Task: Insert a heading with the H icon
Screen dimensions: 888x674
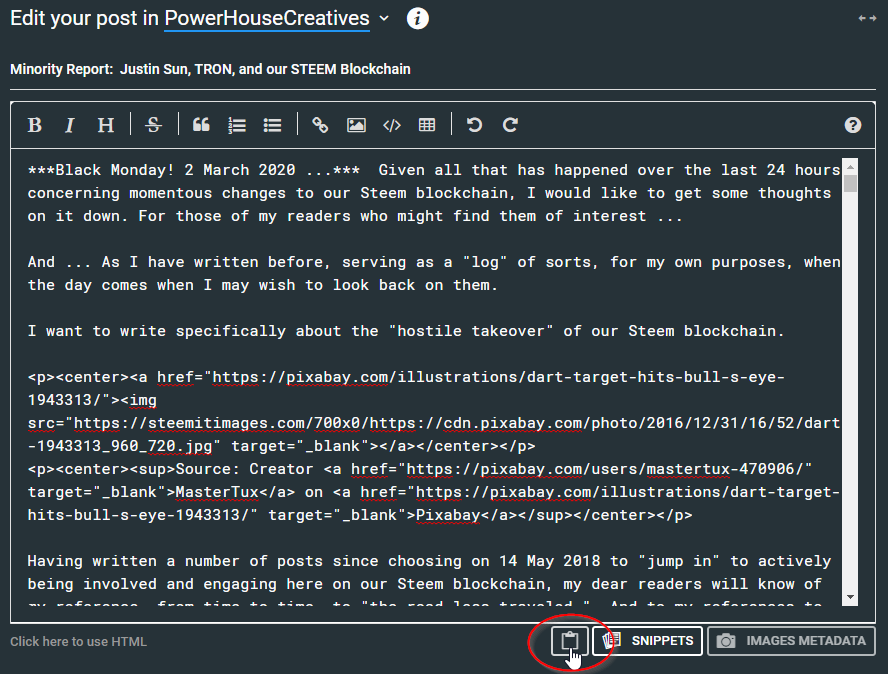Action: tap(105, 125)
